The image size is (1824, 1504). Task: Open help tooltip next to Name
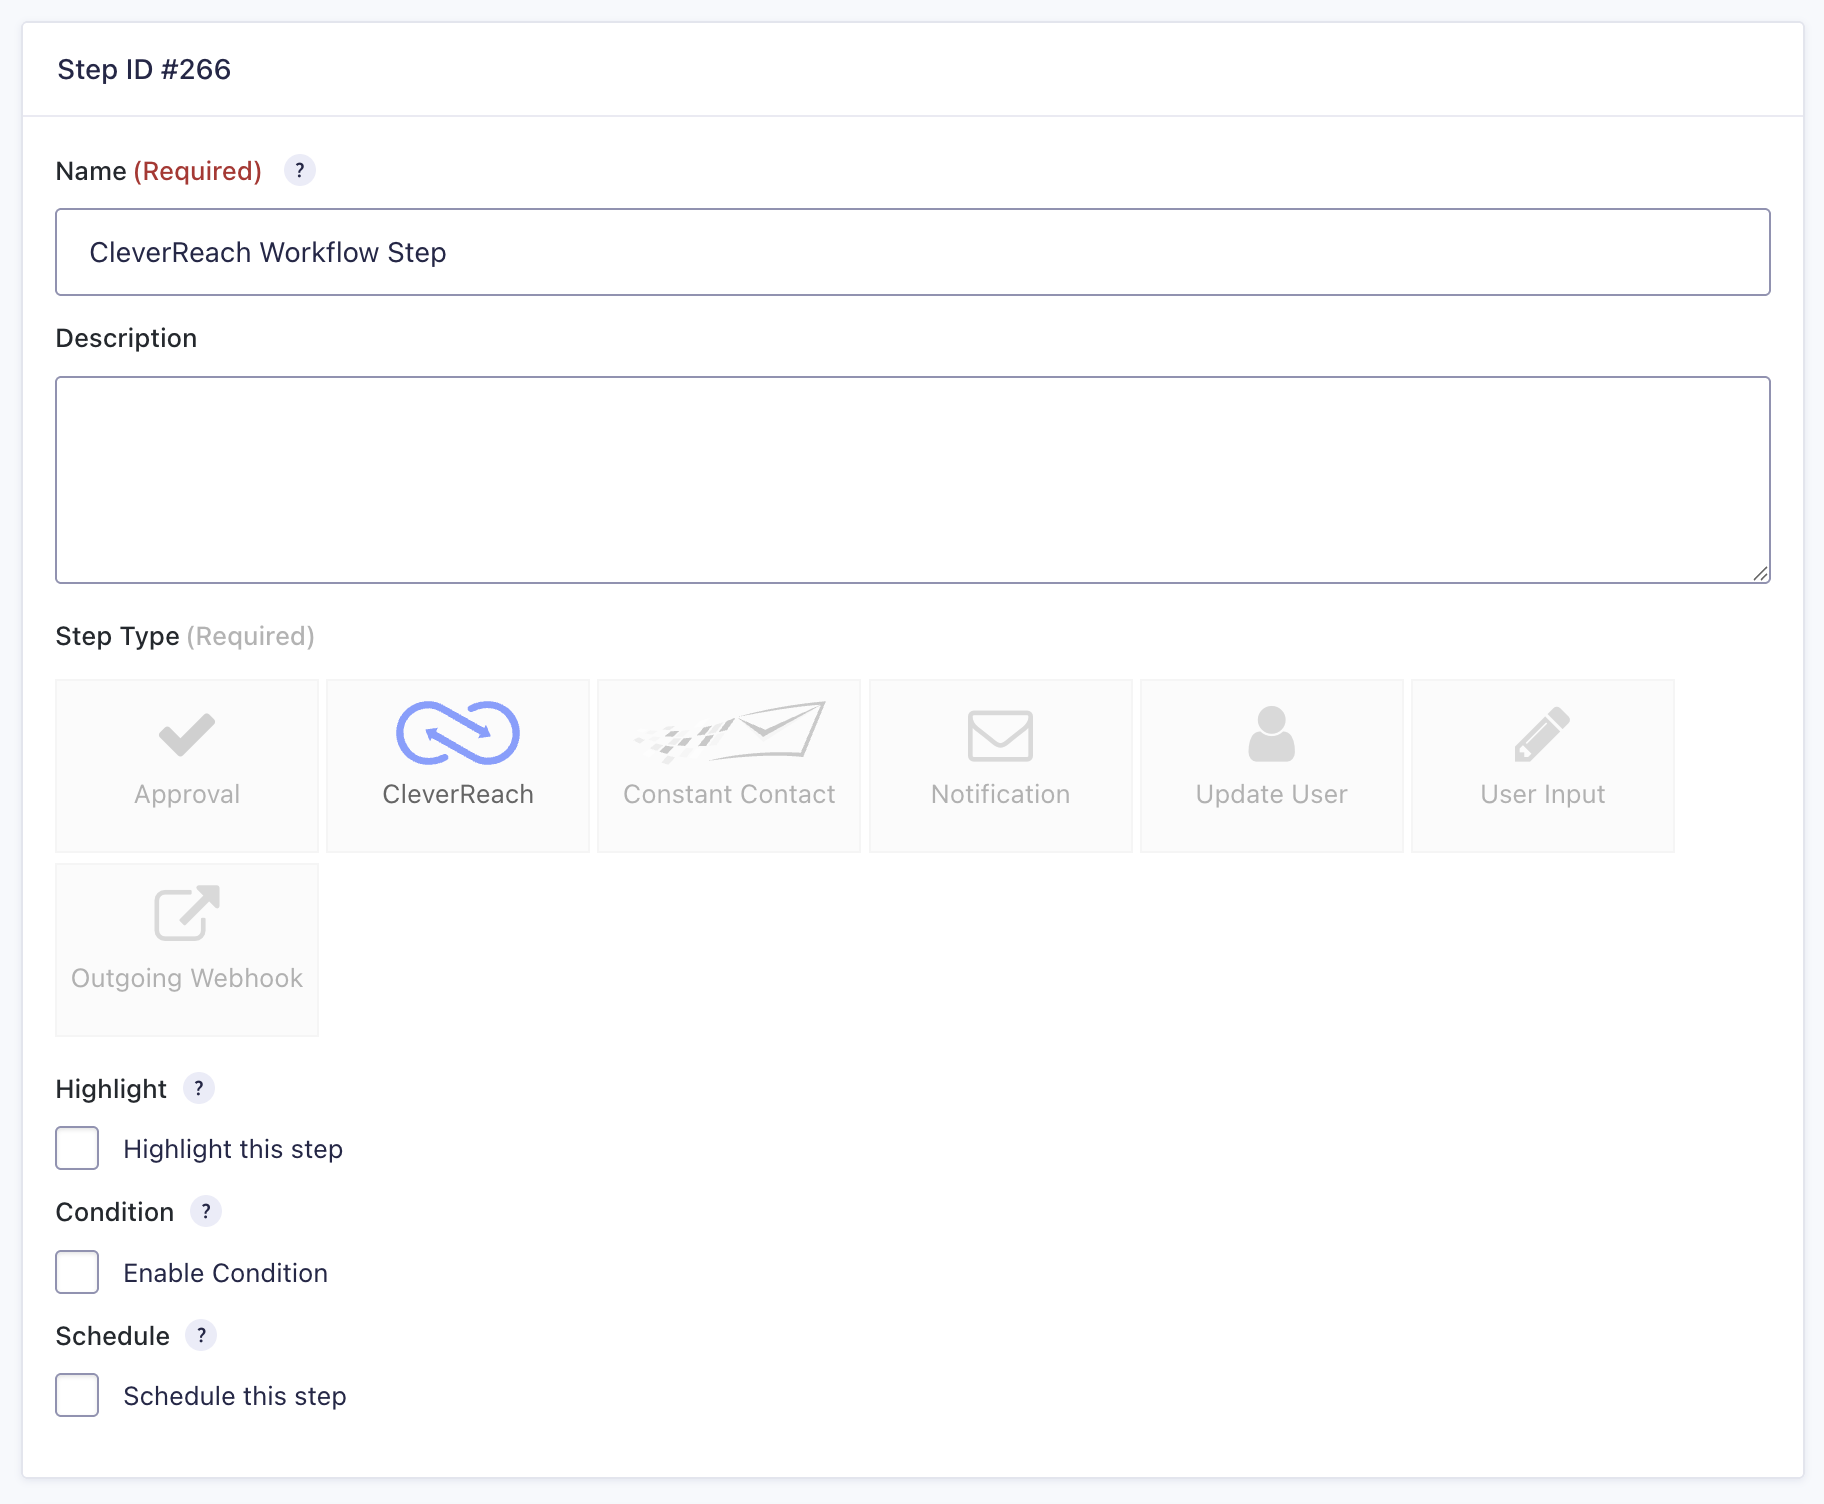300,171
